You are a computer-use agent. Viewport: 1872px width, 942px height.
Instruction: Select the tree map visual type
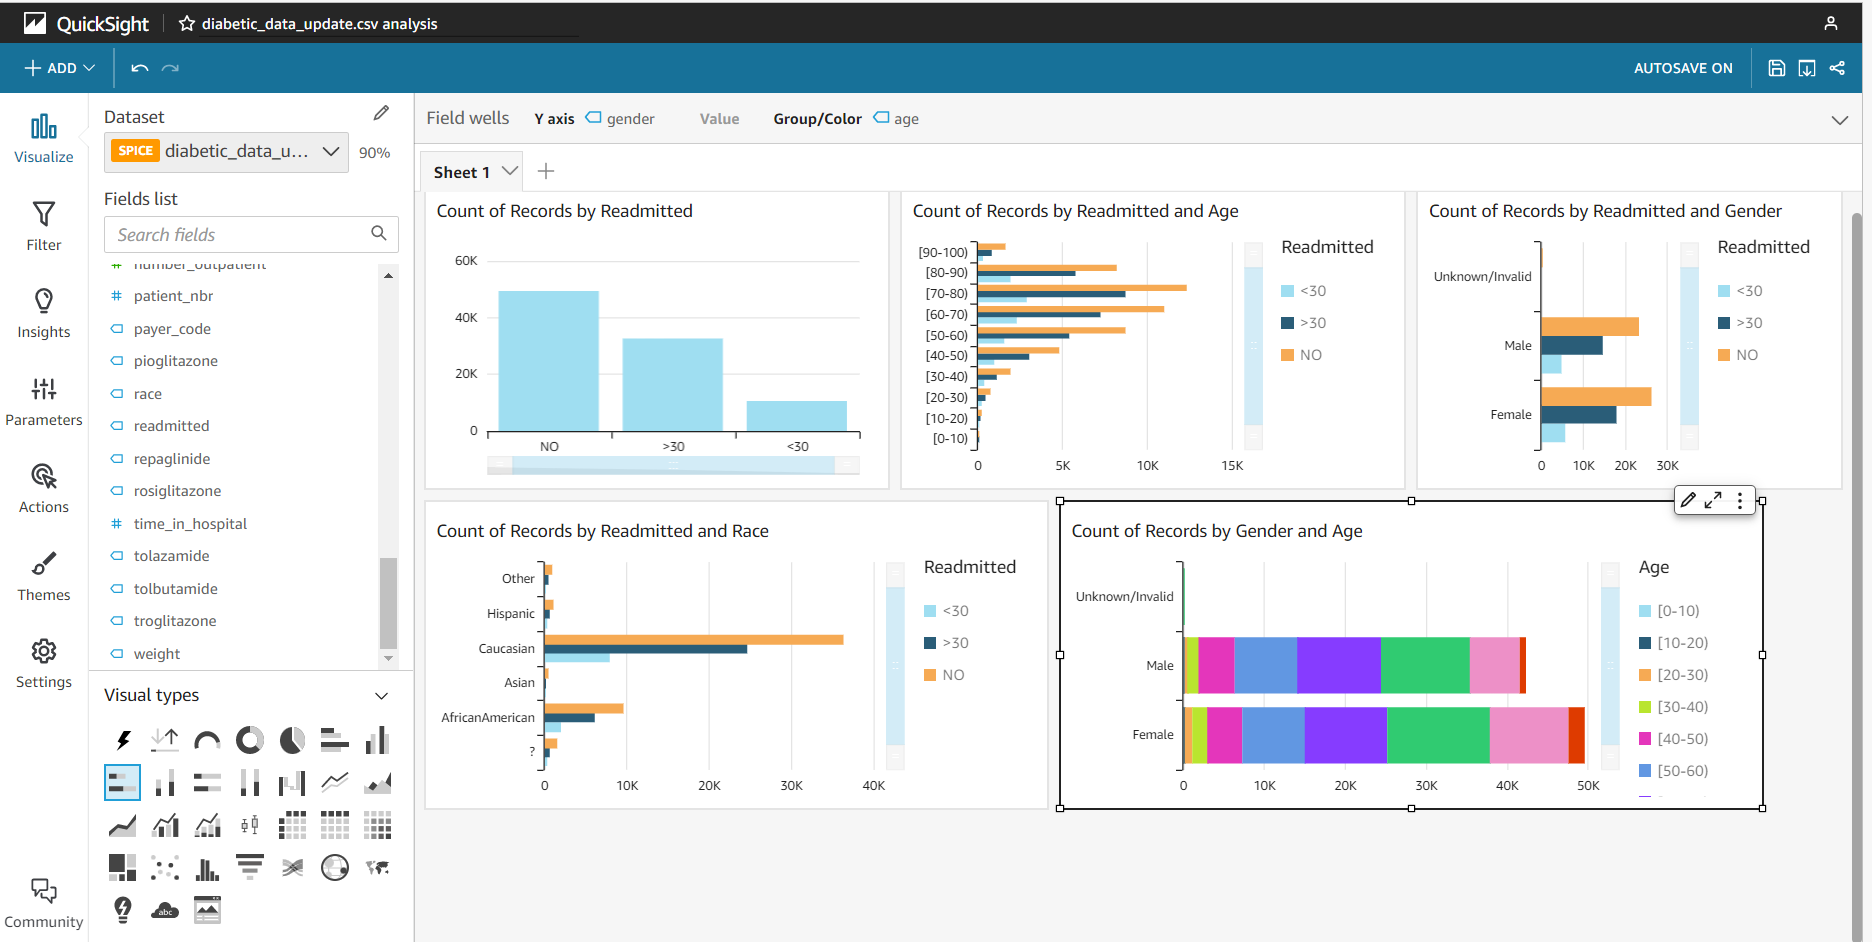pyautogui.click(x=123, y=867)
